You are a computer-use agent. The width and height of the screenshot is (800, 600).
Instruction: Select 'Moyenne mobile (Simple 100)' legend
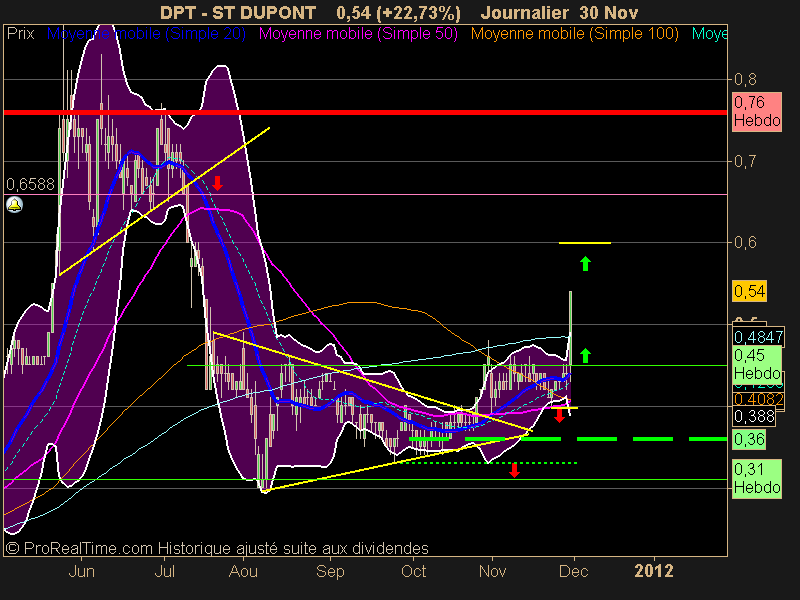tap(574, 34)
